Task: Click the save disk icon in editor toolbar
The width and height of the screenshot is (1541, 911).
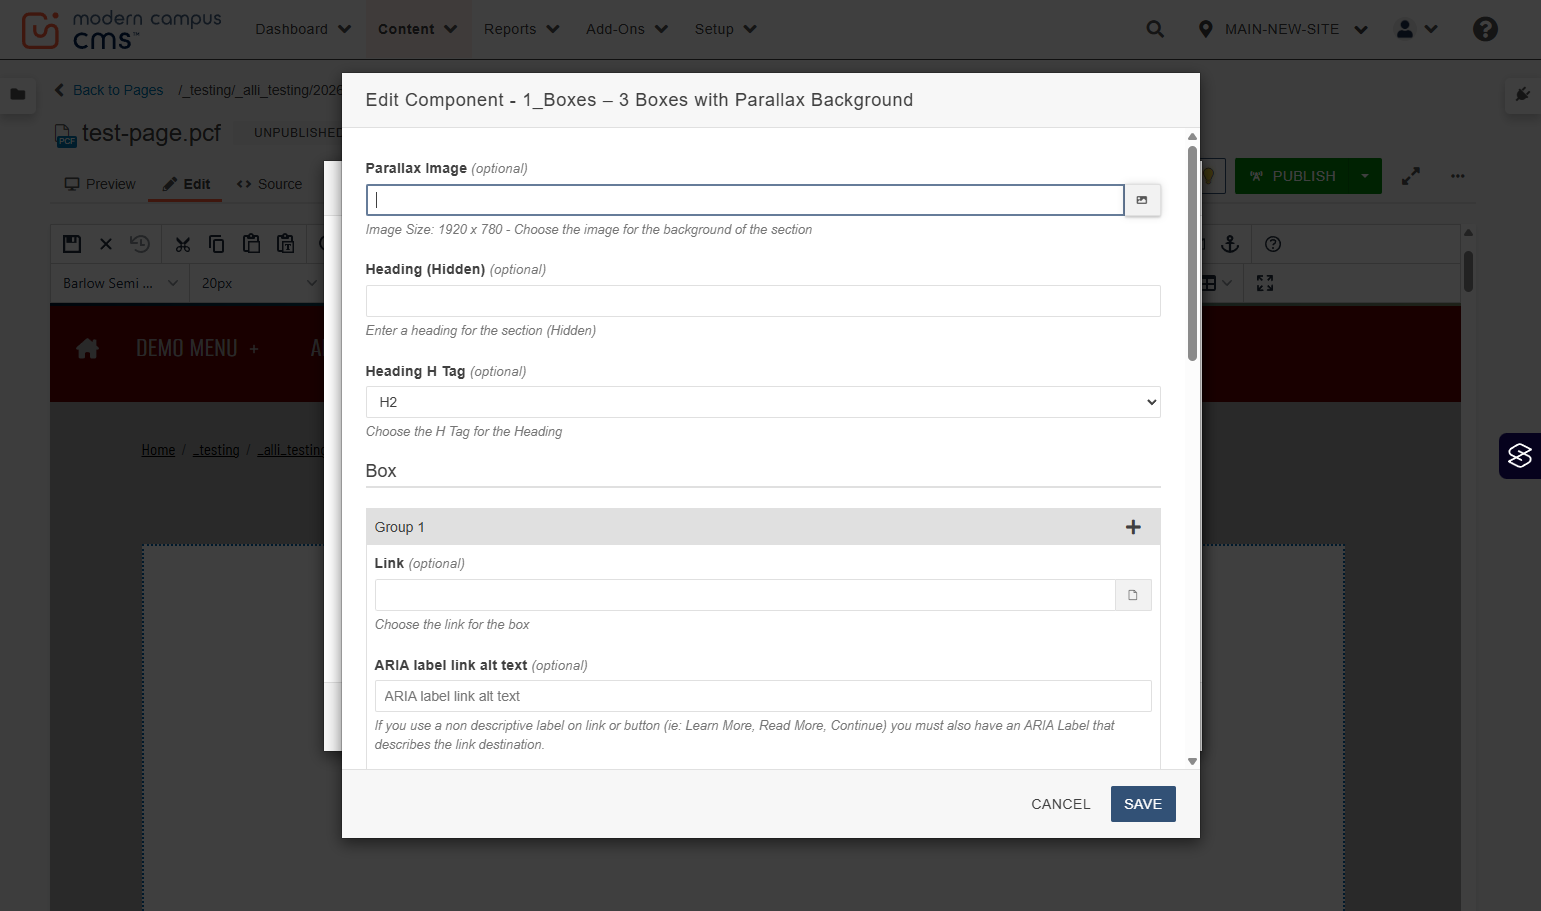Action: tap(72, 244)
